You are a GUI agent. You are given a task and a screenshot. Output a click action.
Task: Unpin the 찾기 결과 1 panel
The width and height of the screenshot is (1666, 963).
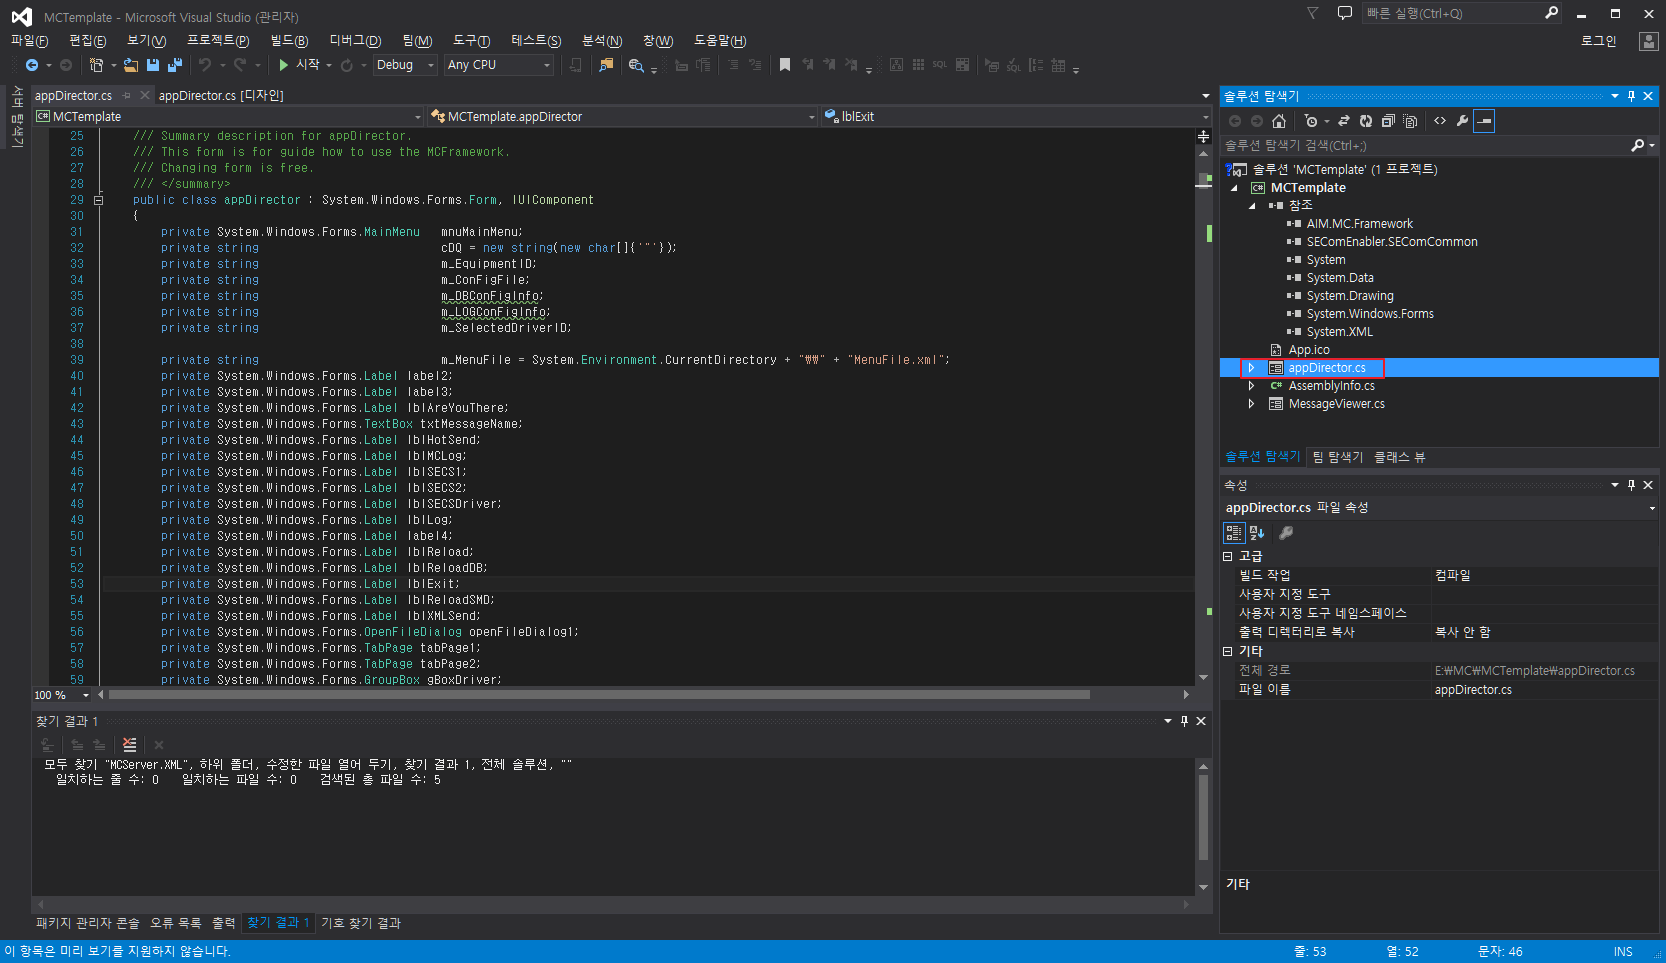[1184, 720]
